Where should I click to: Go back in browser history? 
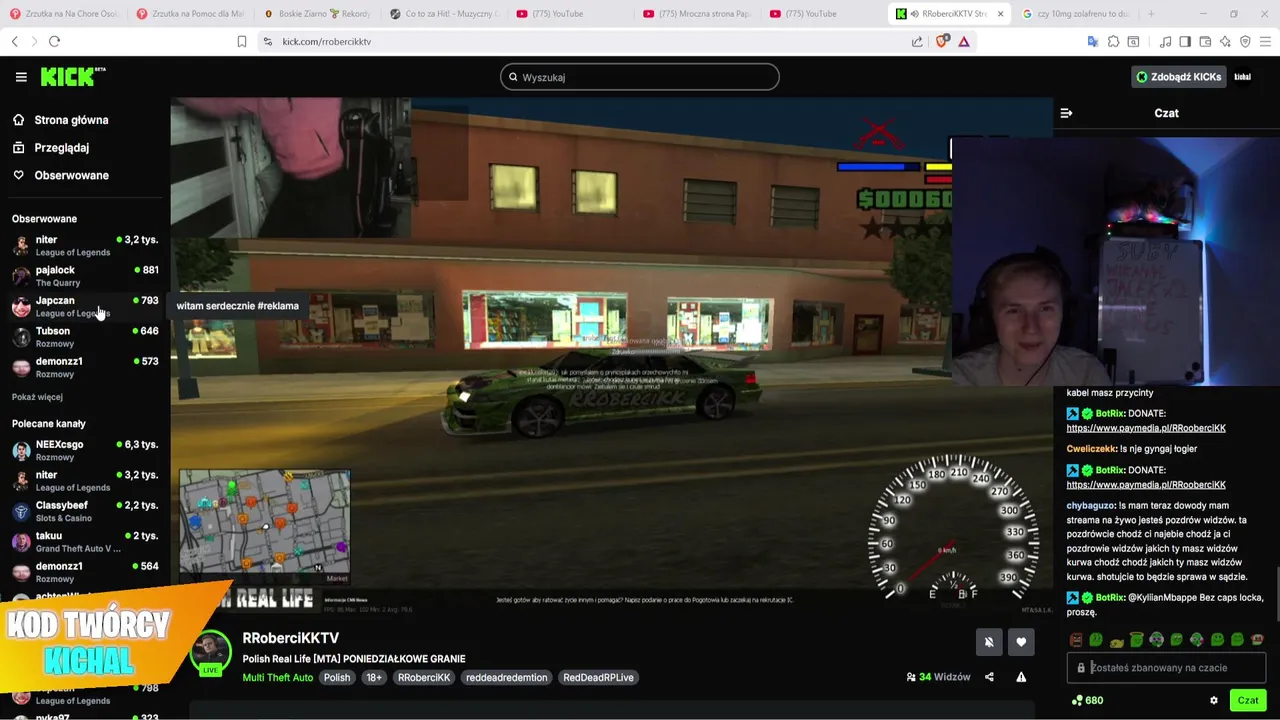click(x=15, y=41)
